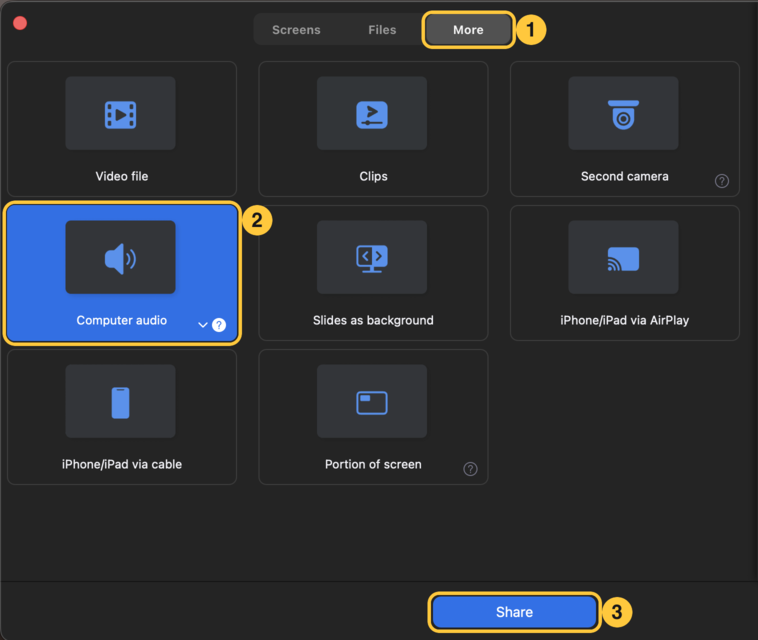Open help for Second camera
The image size is (758, 640).
pos(722,181)
